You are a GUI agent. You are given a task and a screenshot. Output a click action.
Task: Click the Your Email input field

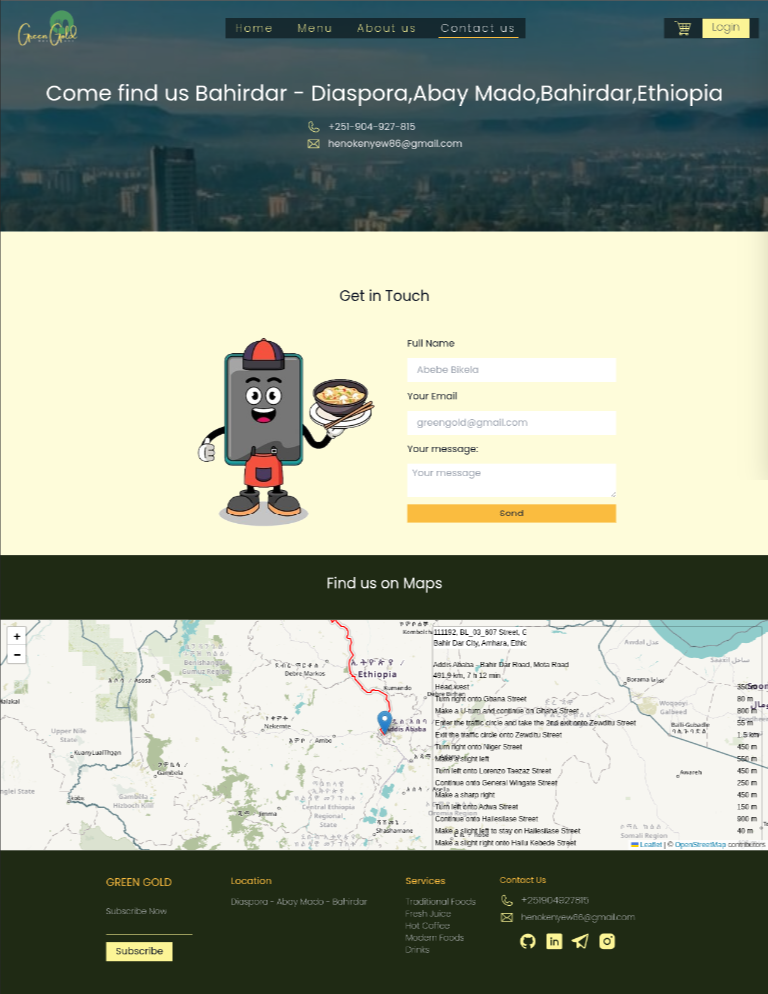point(511,423)
